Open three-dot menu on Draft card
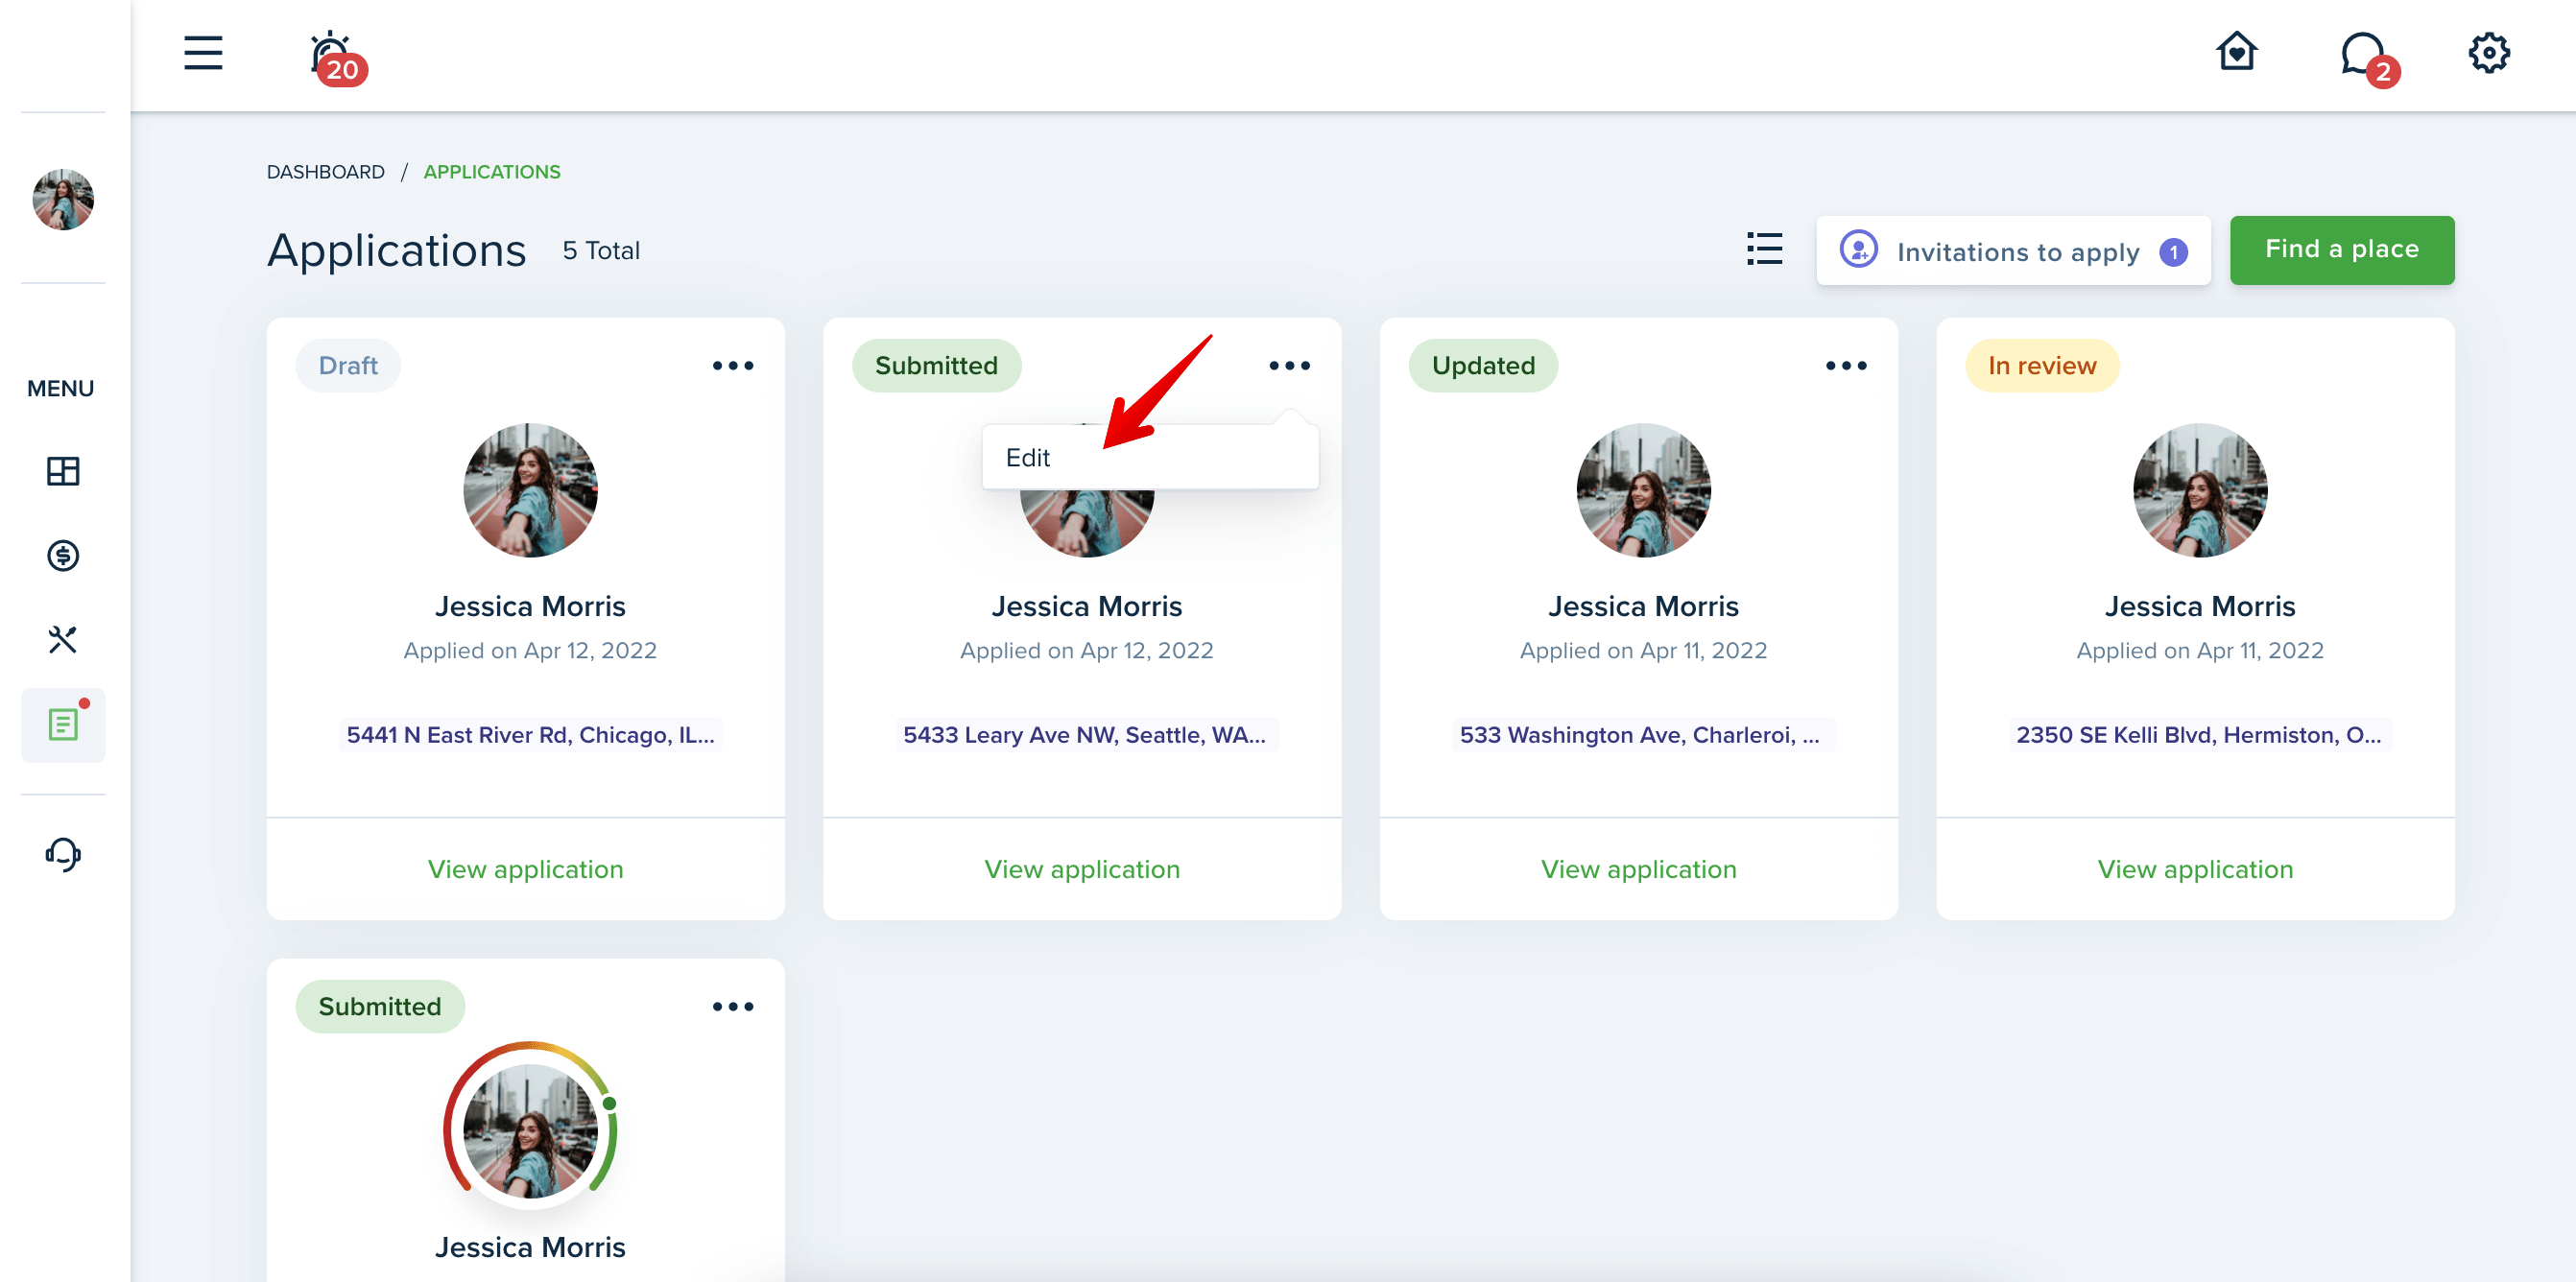Viewport: 2576px width, 1282px height. (733, 366)
